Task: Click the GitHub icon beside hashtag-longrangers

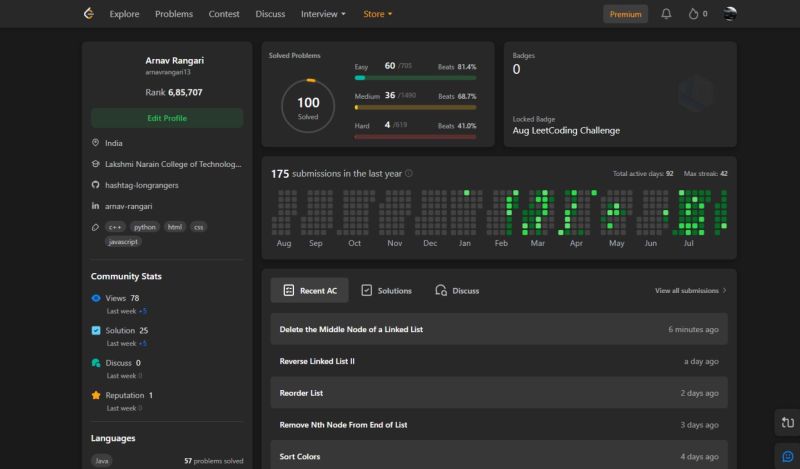Action: point(95,185)
